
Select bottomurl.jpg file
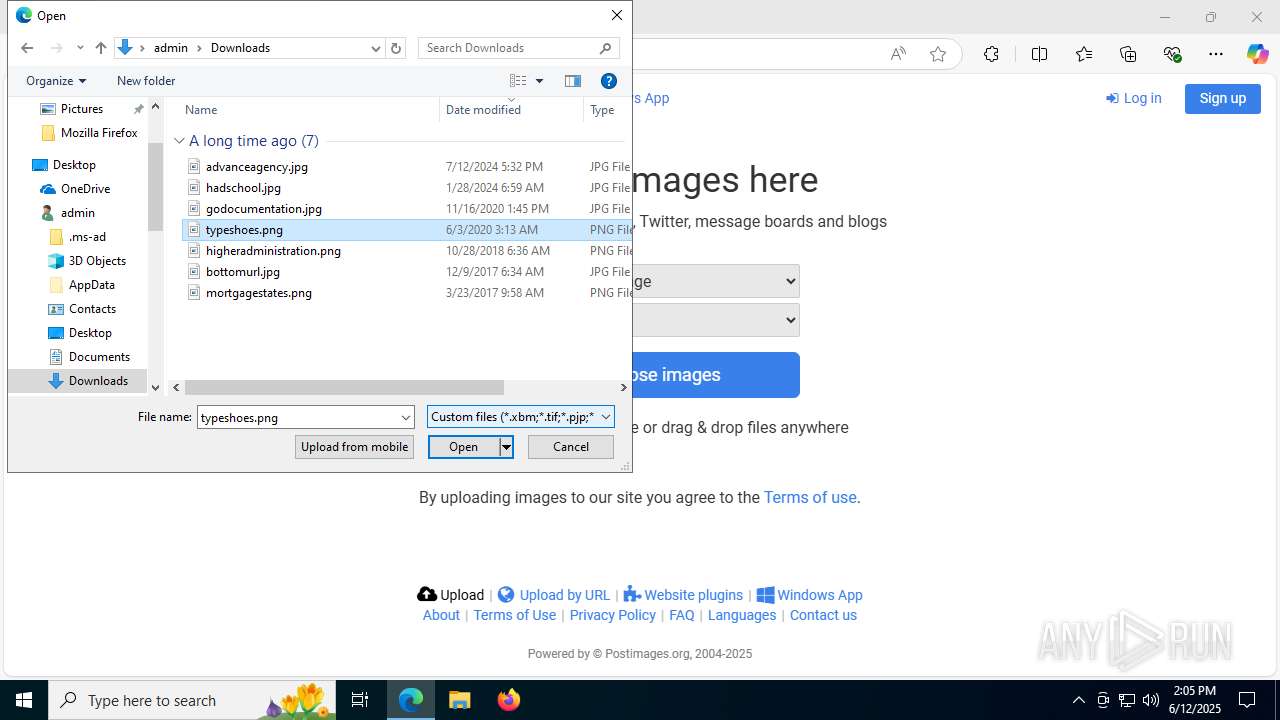(243, 272)
